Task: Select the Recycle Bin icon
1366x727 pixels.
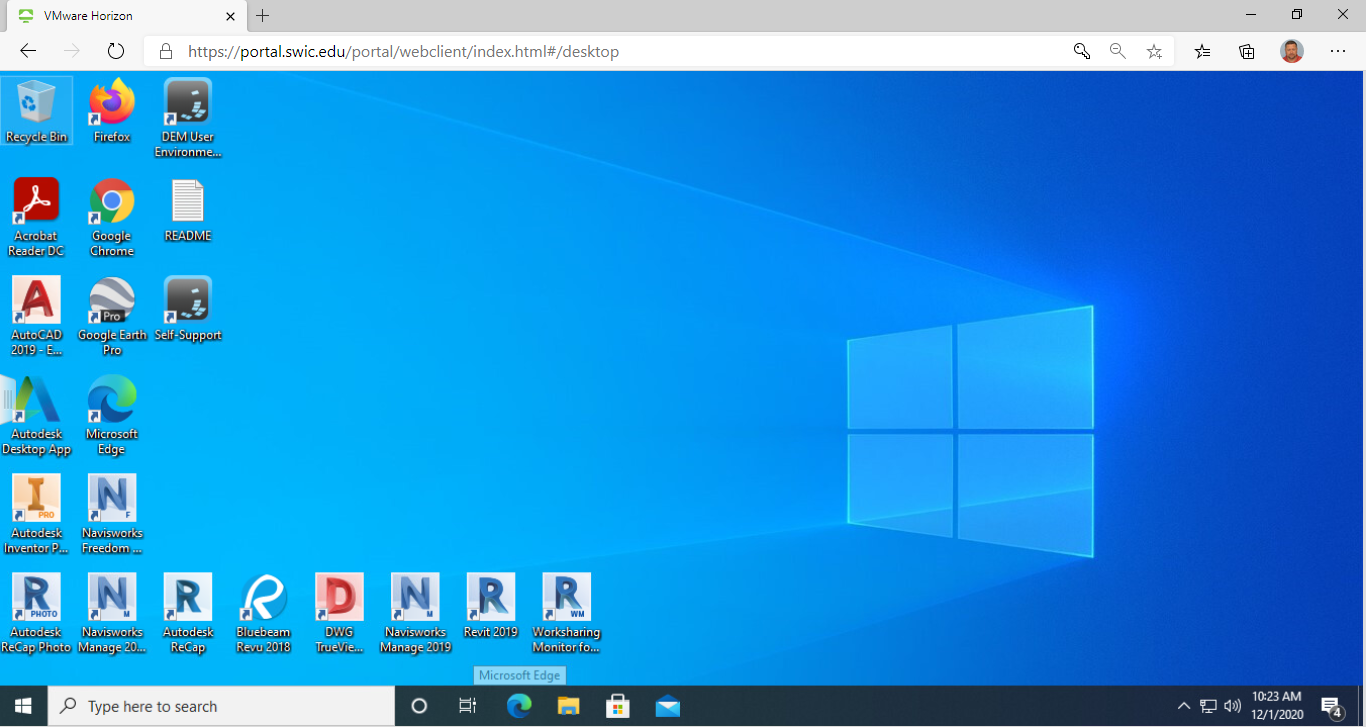Action: point(37,103)
